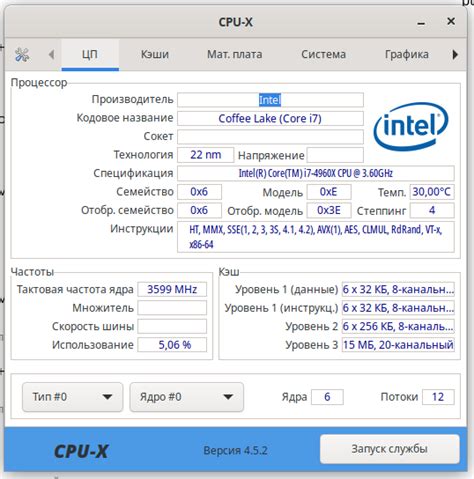474x479 pixels.
Task: Open the Ядро #0 dropdown
Action: point(186,397)
